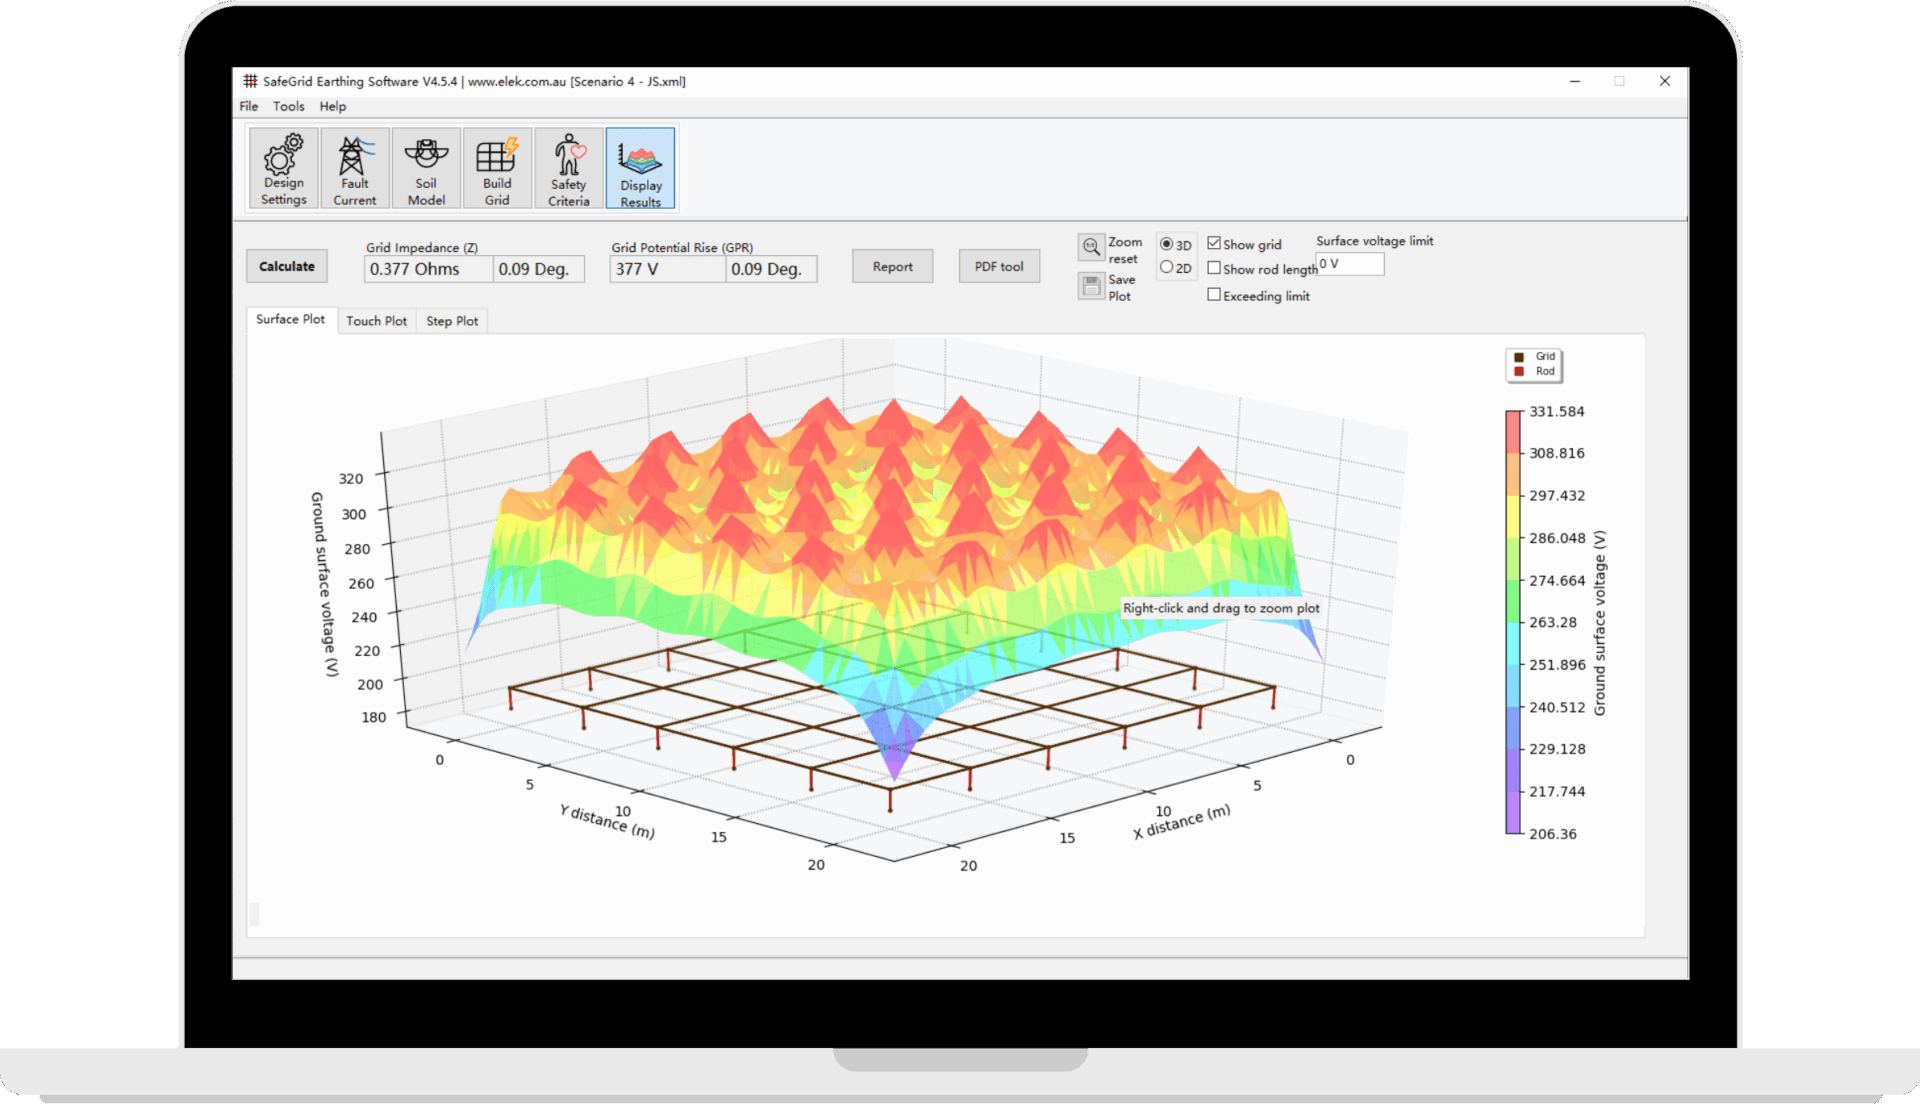Uncheck the Show grid checkbox
Viewport: 1920px width, 1104px height.
coord(1214,243)
